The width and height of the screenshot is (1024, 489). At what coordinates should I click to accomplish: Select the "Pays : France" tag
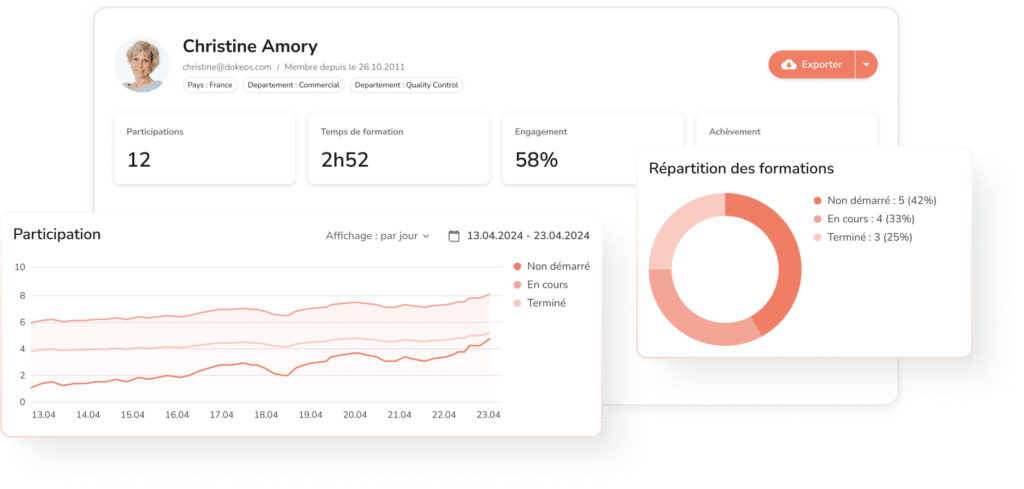[x=210, y=85]
